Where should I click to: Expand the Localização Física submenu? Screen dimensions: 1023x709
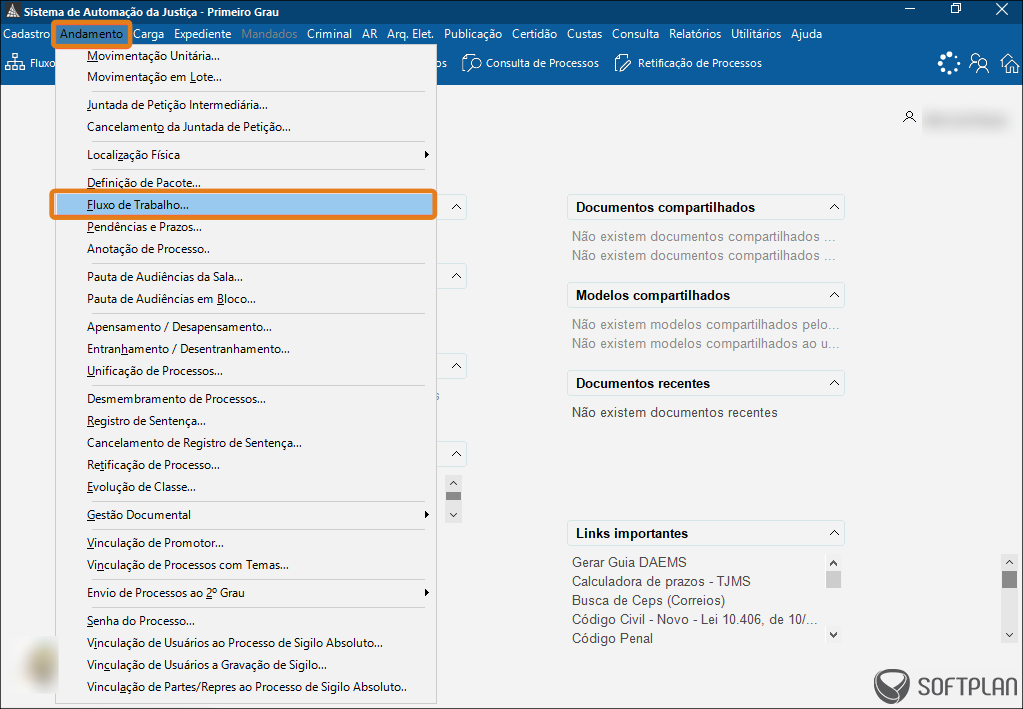426,155
